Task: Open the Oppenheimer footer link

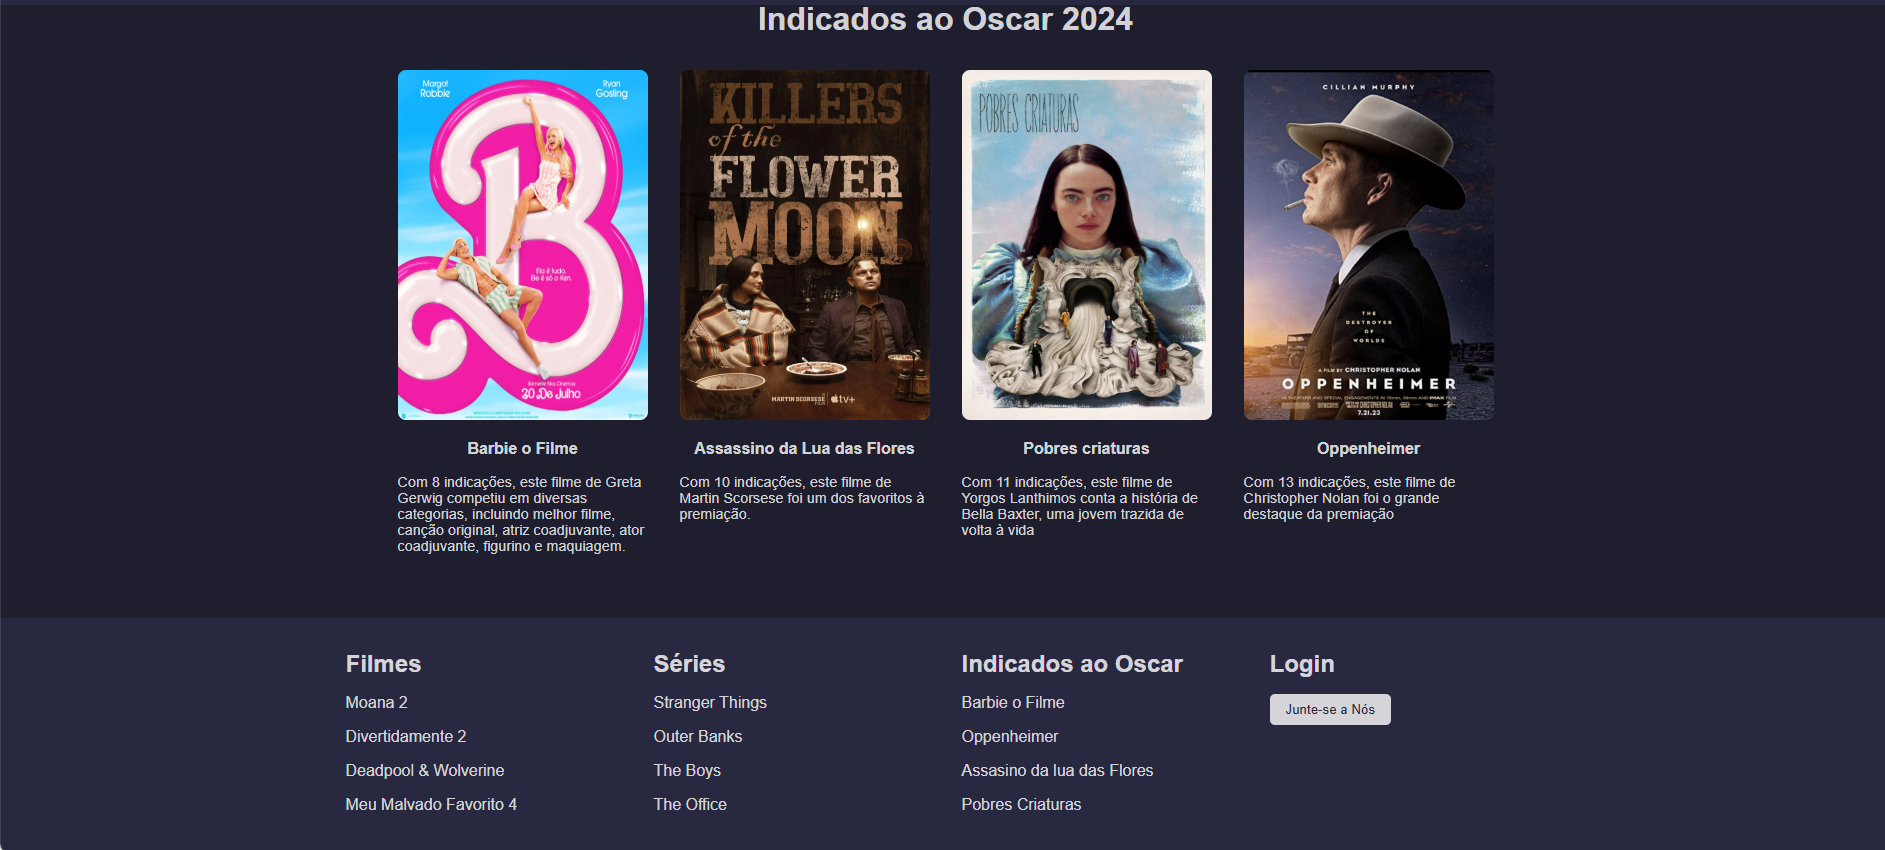Action: click(x=1009, y=736)
